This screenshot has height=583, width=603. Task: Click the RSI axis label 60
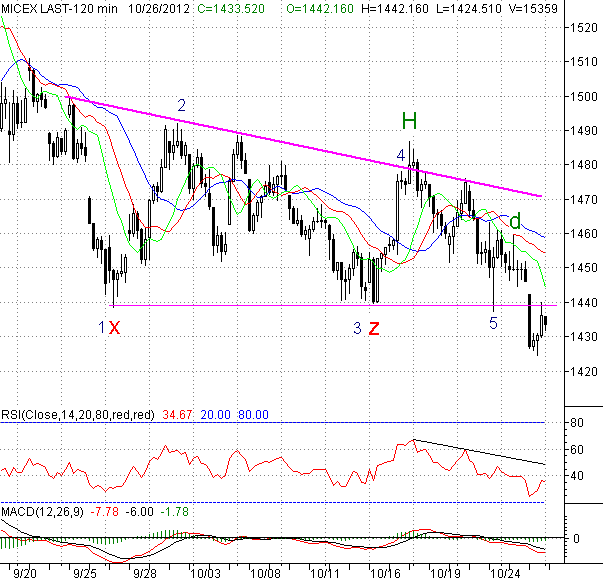tap(577, 449)
